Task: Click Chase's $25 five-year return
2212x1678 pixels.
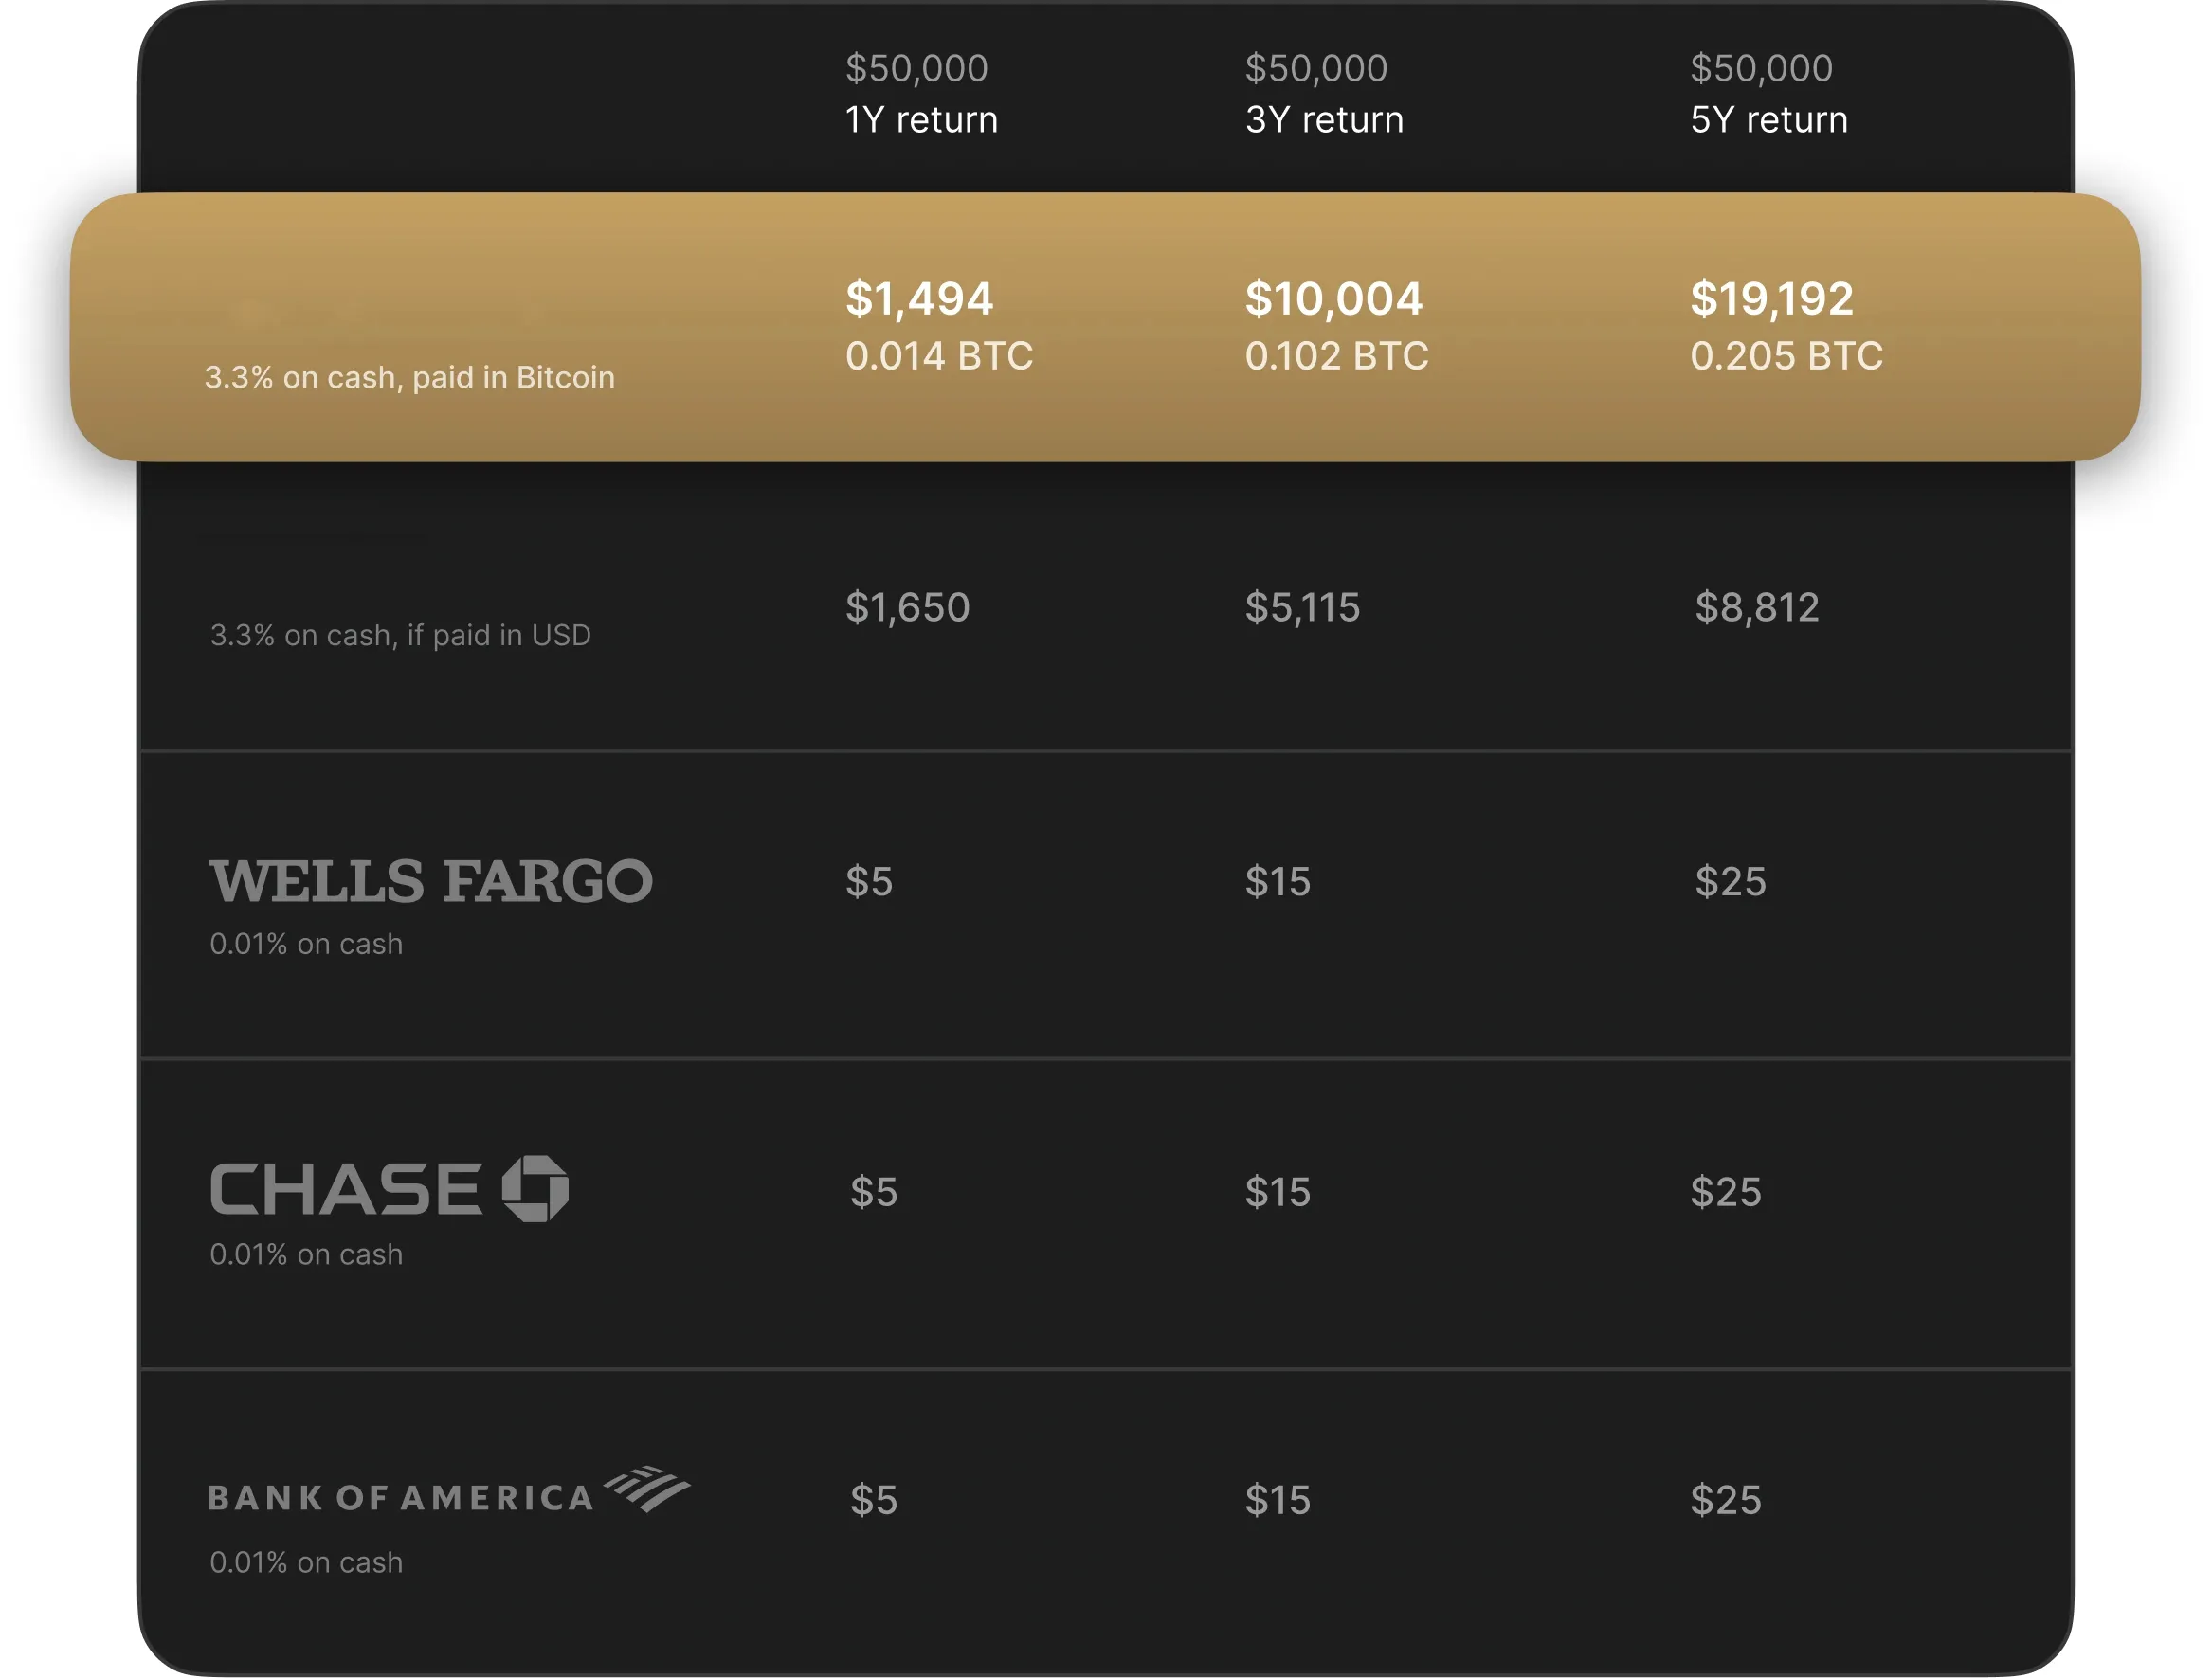Action: pyautogui.click(x=1725, y=1192)
